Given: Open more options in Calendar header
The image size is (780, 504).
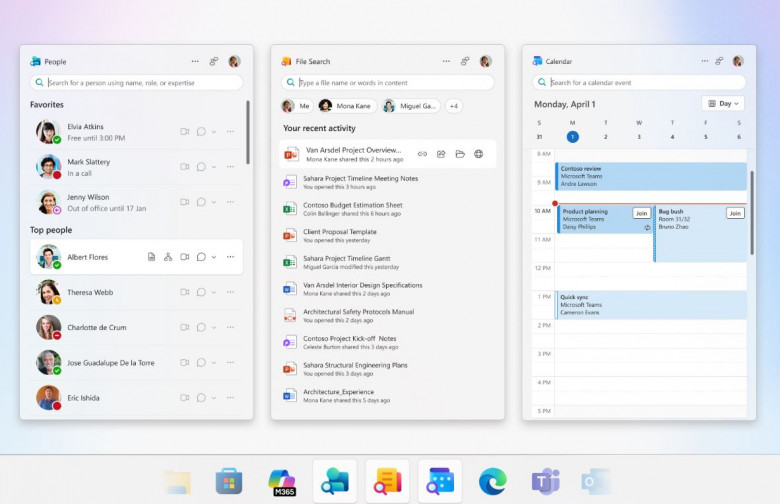Looking at the screenshot, I should pos(704,61).
